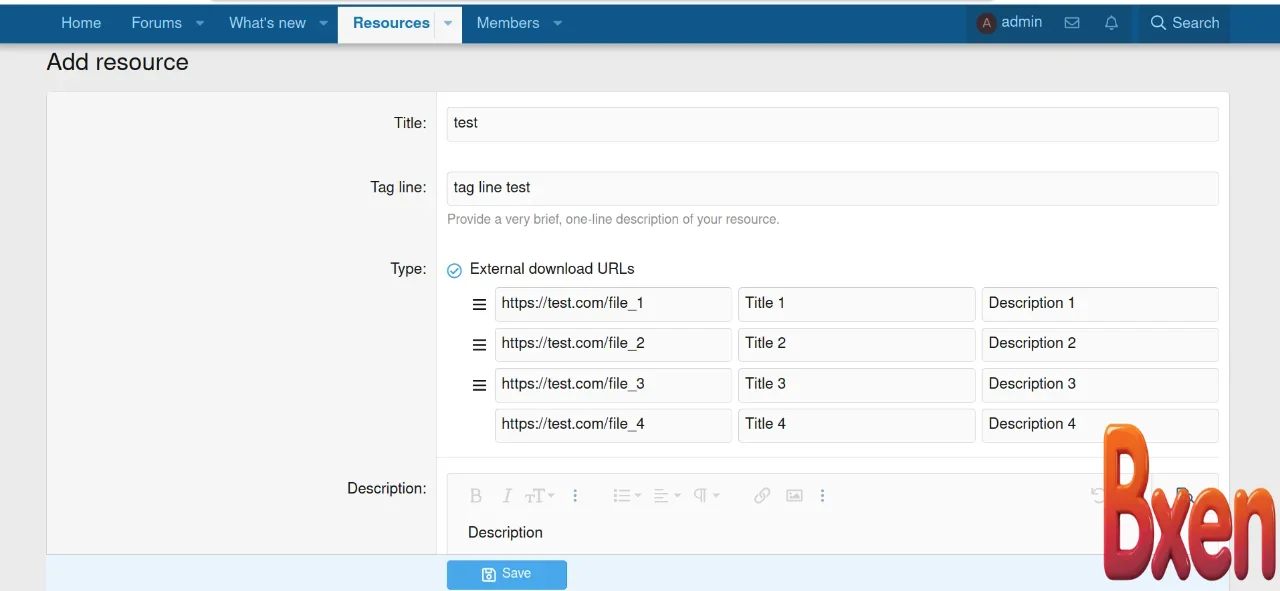Open your conversations via the envelope icon
This screenshot has height=591, width=1280.
pyautogui.click(x=1072, y=22)
